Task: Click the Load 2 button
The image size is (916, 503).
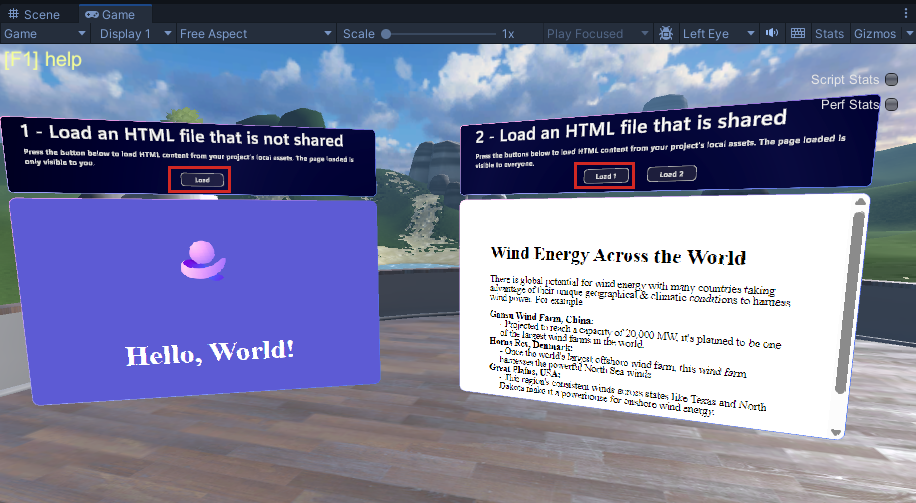Action: point(672,174)
